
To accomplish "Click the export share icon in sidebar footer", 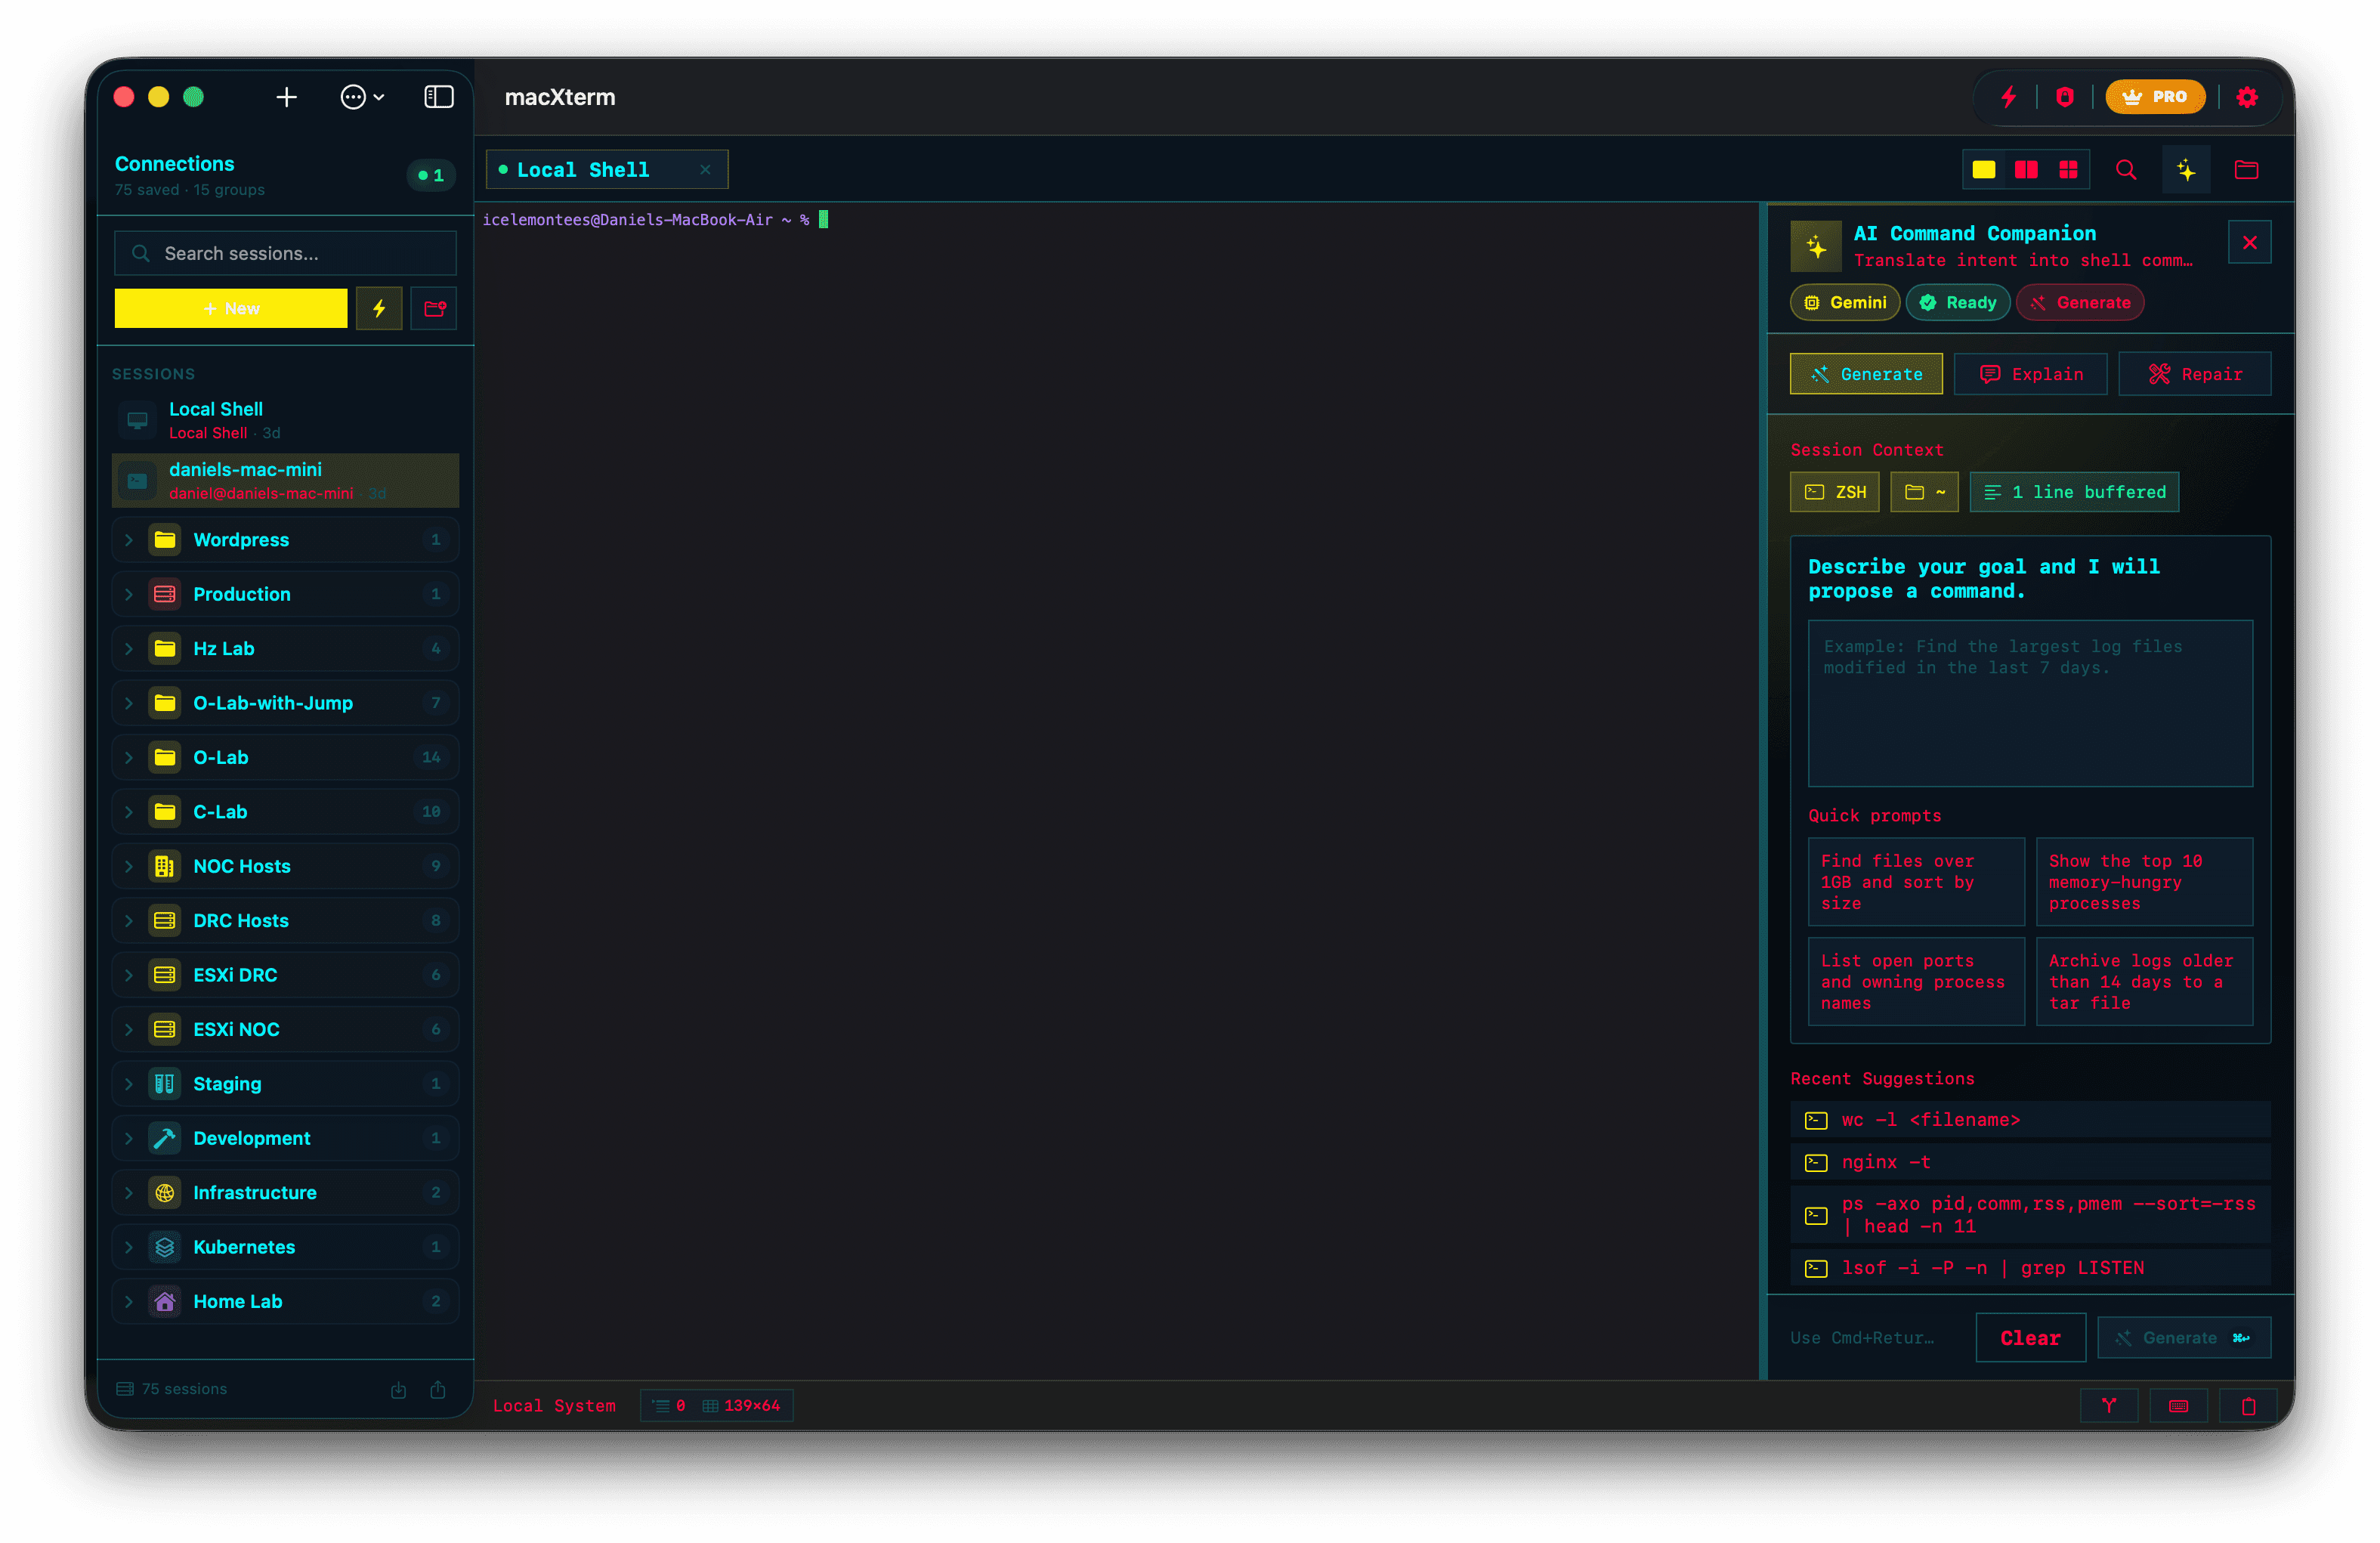I will 438,1390.
